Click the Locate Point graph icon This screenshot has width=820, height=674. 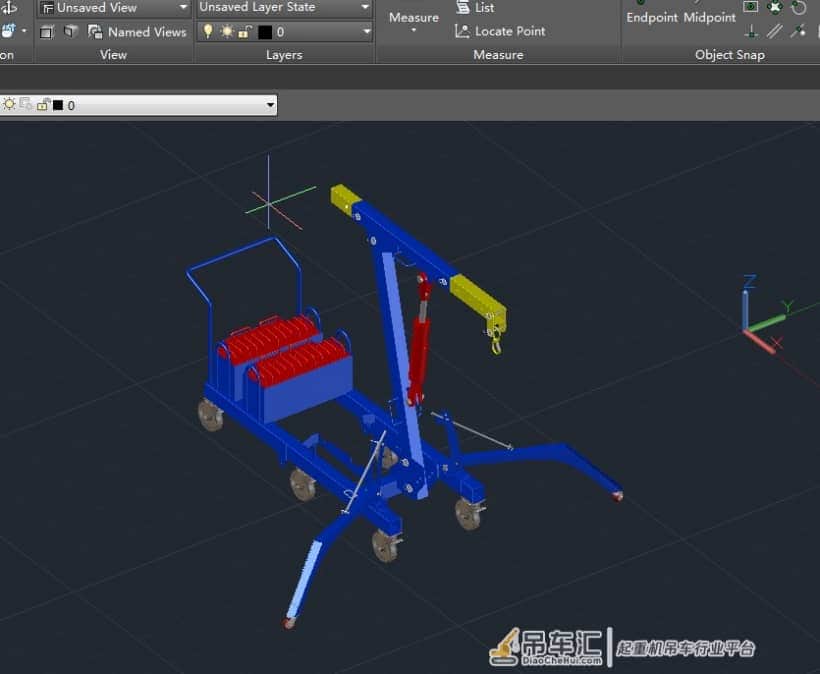point(462,31)
